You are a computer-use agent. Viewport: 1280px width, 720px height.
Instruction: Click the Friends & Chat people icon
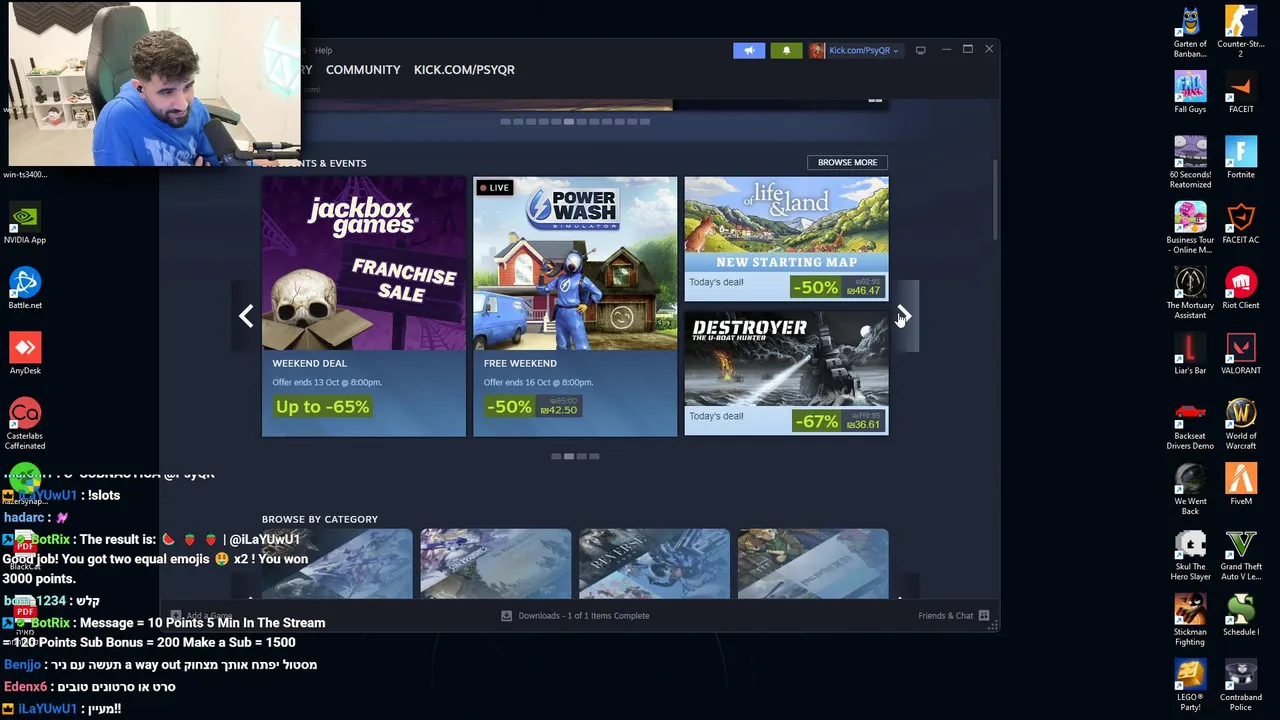[984, 616]
